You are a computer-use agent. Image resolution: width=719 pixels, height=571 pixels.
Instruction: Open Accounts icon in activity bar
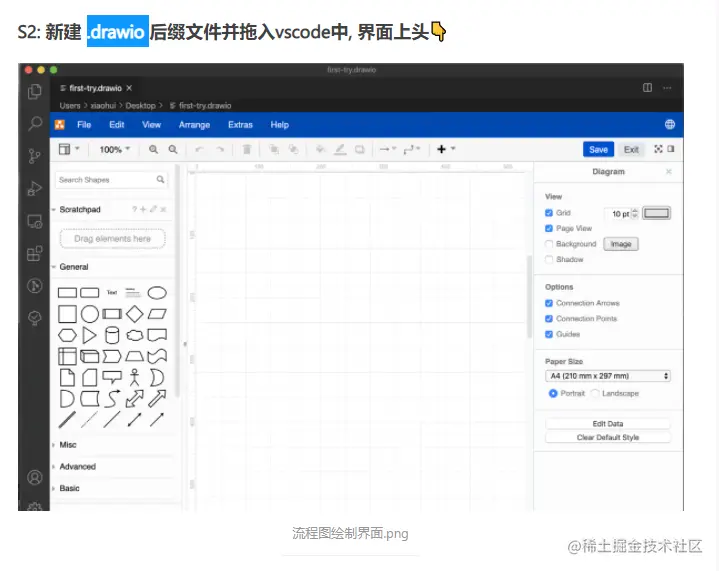pos(34,477)
